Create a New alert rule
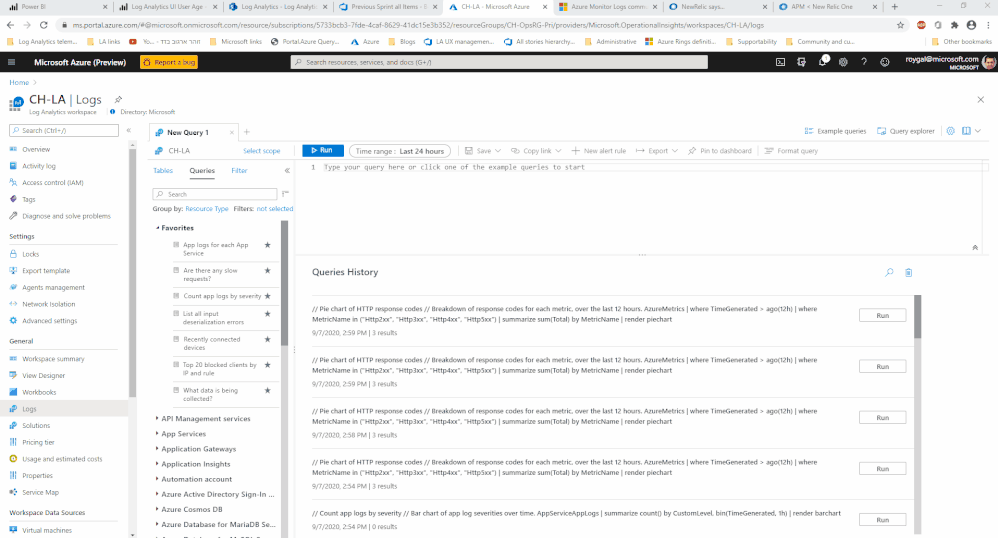The image size is (998, 538). click(598, 151)
